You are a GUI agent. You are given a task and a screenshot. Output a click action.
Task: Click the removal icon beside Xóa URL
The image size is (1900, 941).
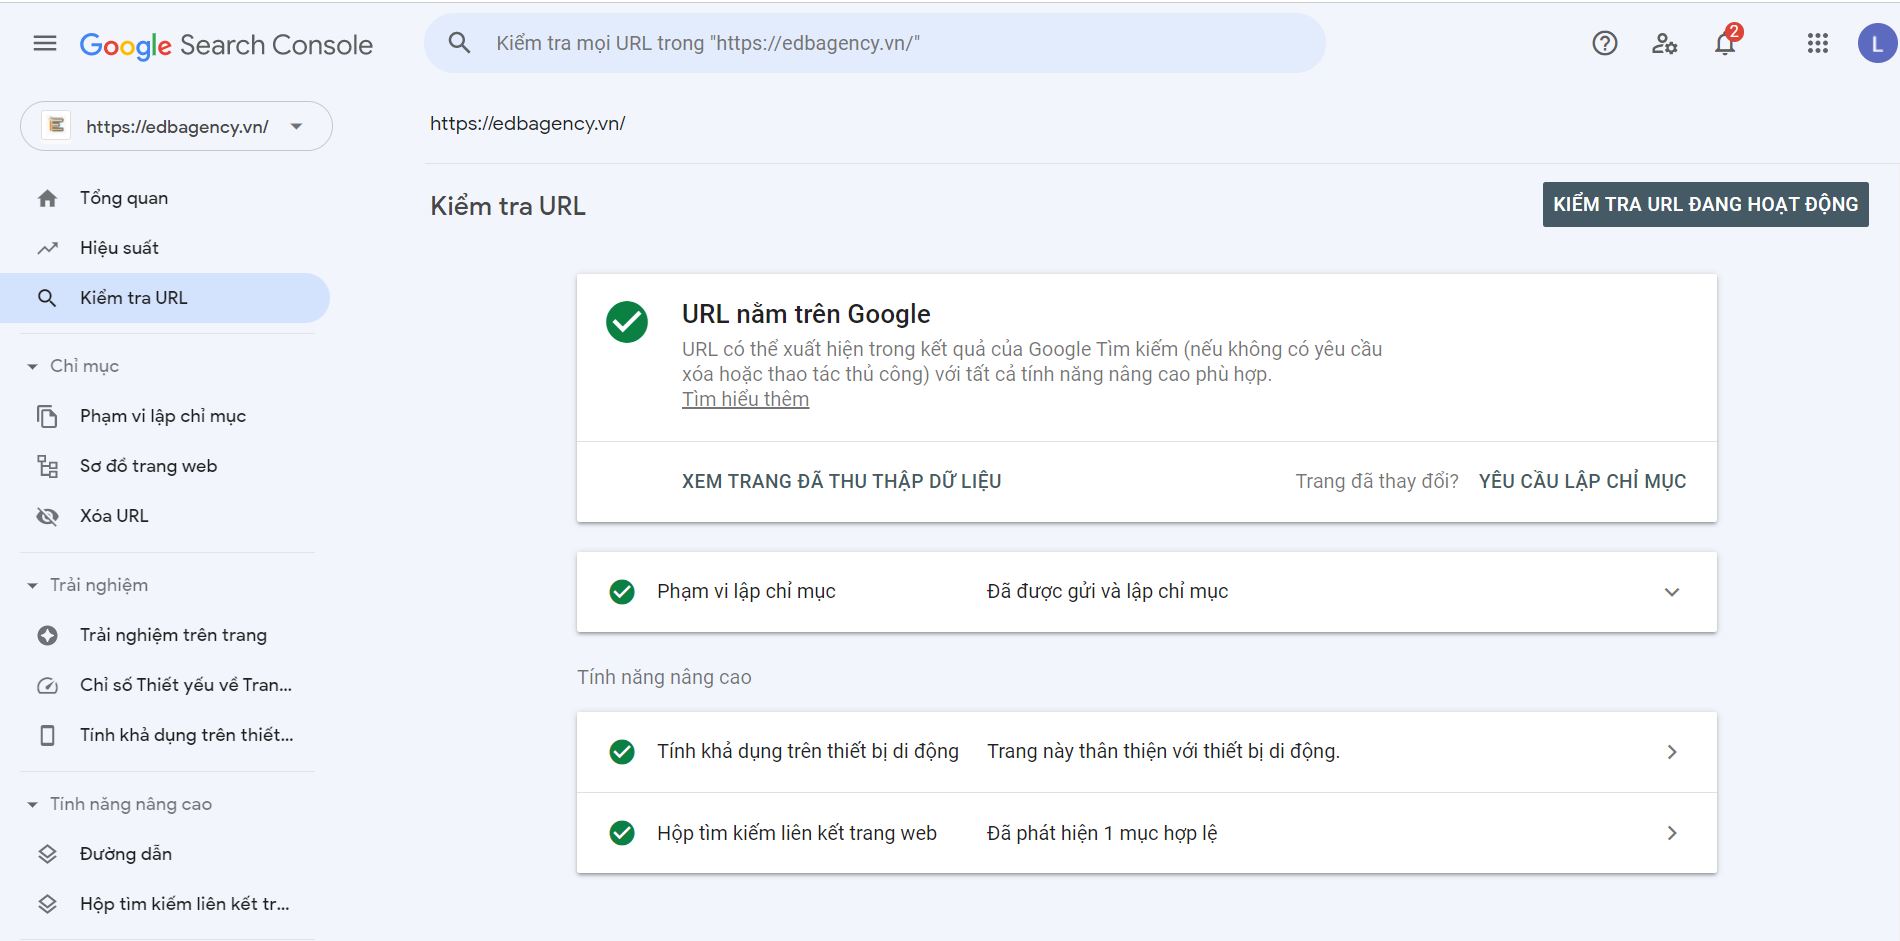(x=48, y=515)
